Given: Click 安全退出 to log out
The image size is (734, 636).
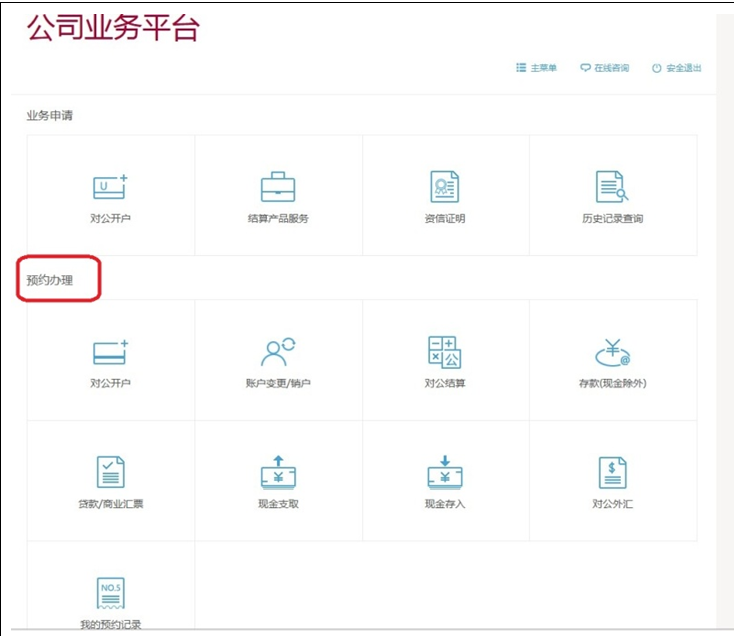Looking at the screenshot, I should 677,68.
